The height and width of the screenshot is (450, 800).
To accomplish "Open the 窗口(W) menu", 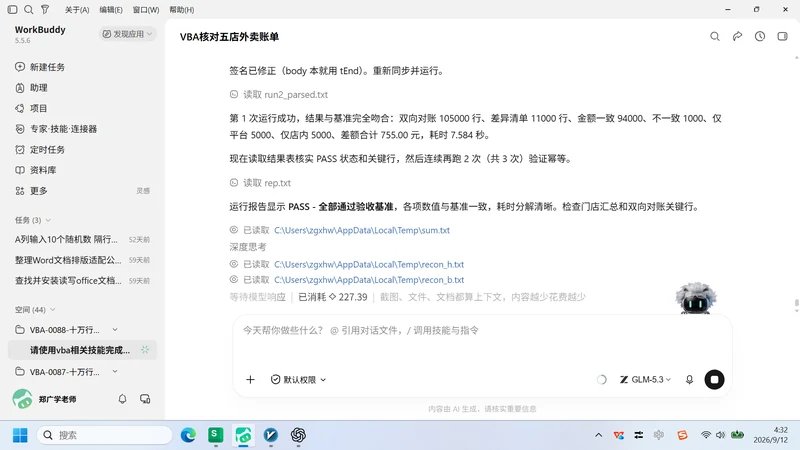I will click(x=146, y=10).
